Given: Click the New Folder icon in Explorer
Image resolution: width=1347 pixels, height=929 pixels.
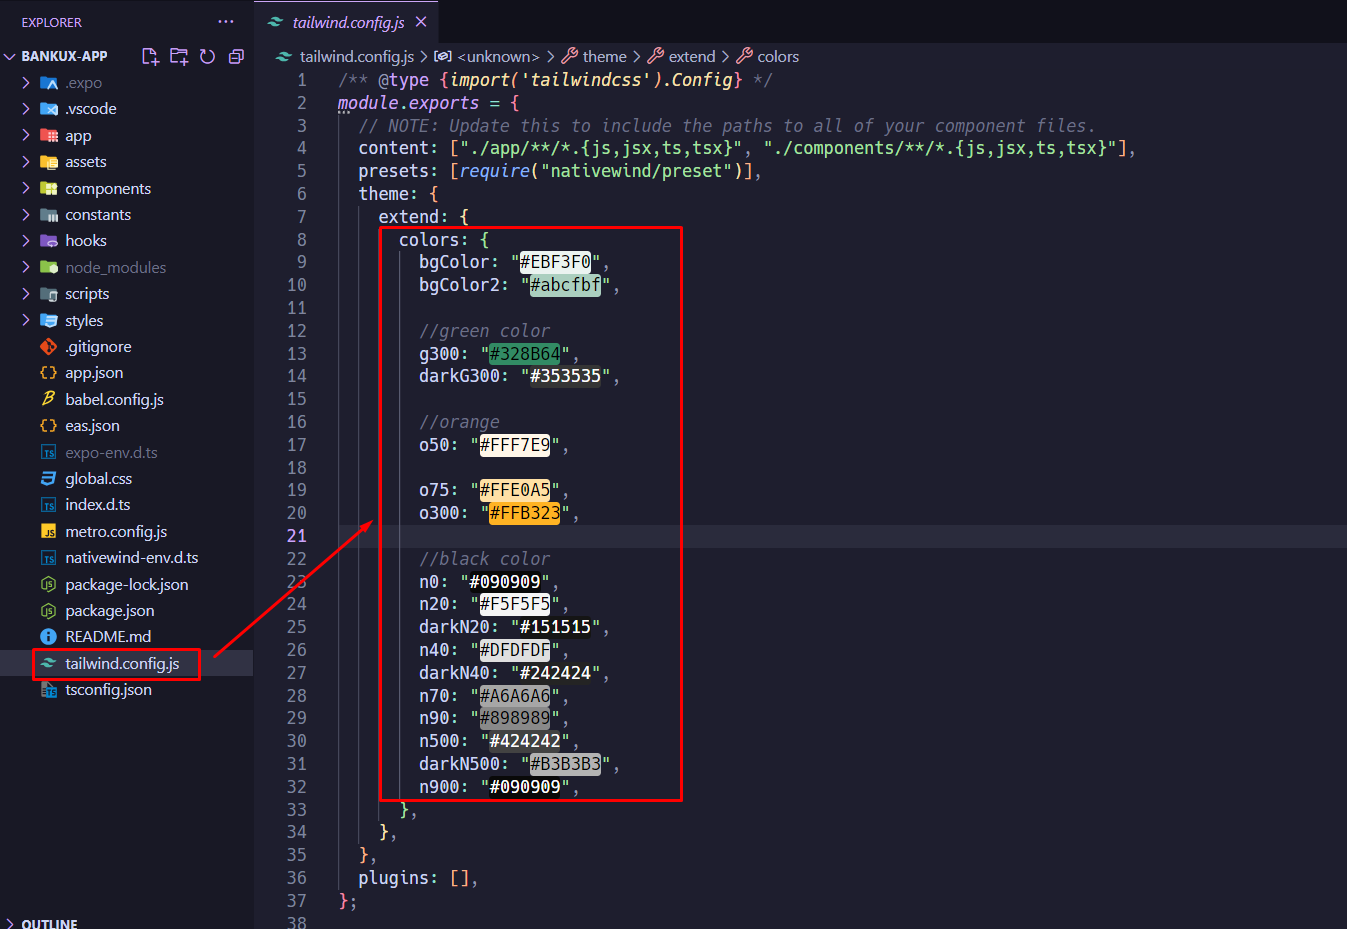Looking at the screenshot, I should tap(179, 56).
